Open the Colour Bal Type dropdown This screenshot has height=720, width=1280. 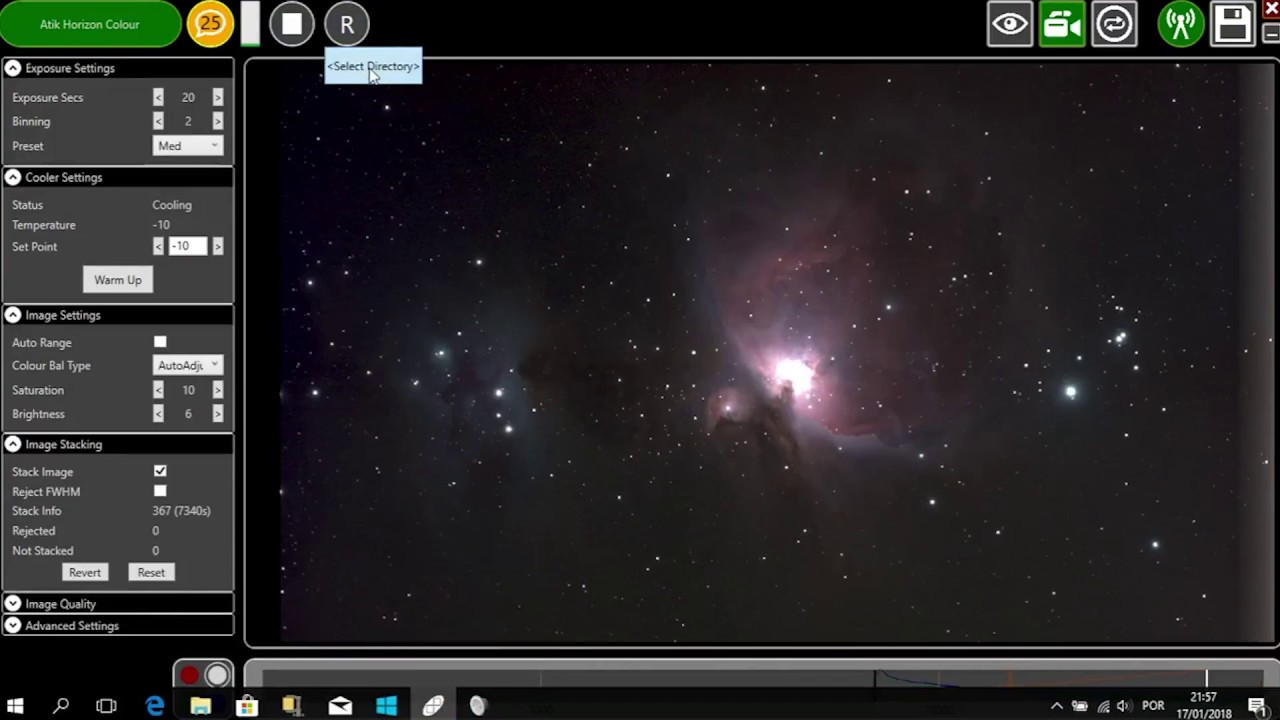tap(188, 366)
